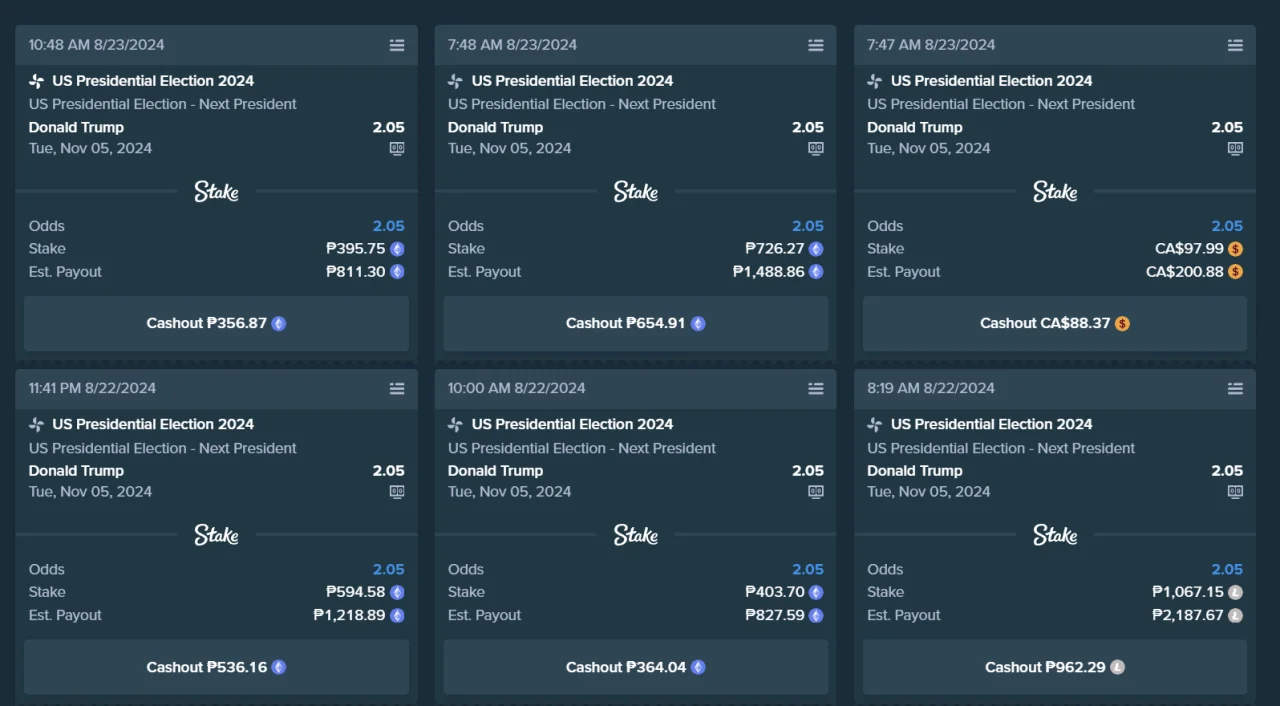Click the Ethereum coin icon beside ₱811.30 payout

397,272
